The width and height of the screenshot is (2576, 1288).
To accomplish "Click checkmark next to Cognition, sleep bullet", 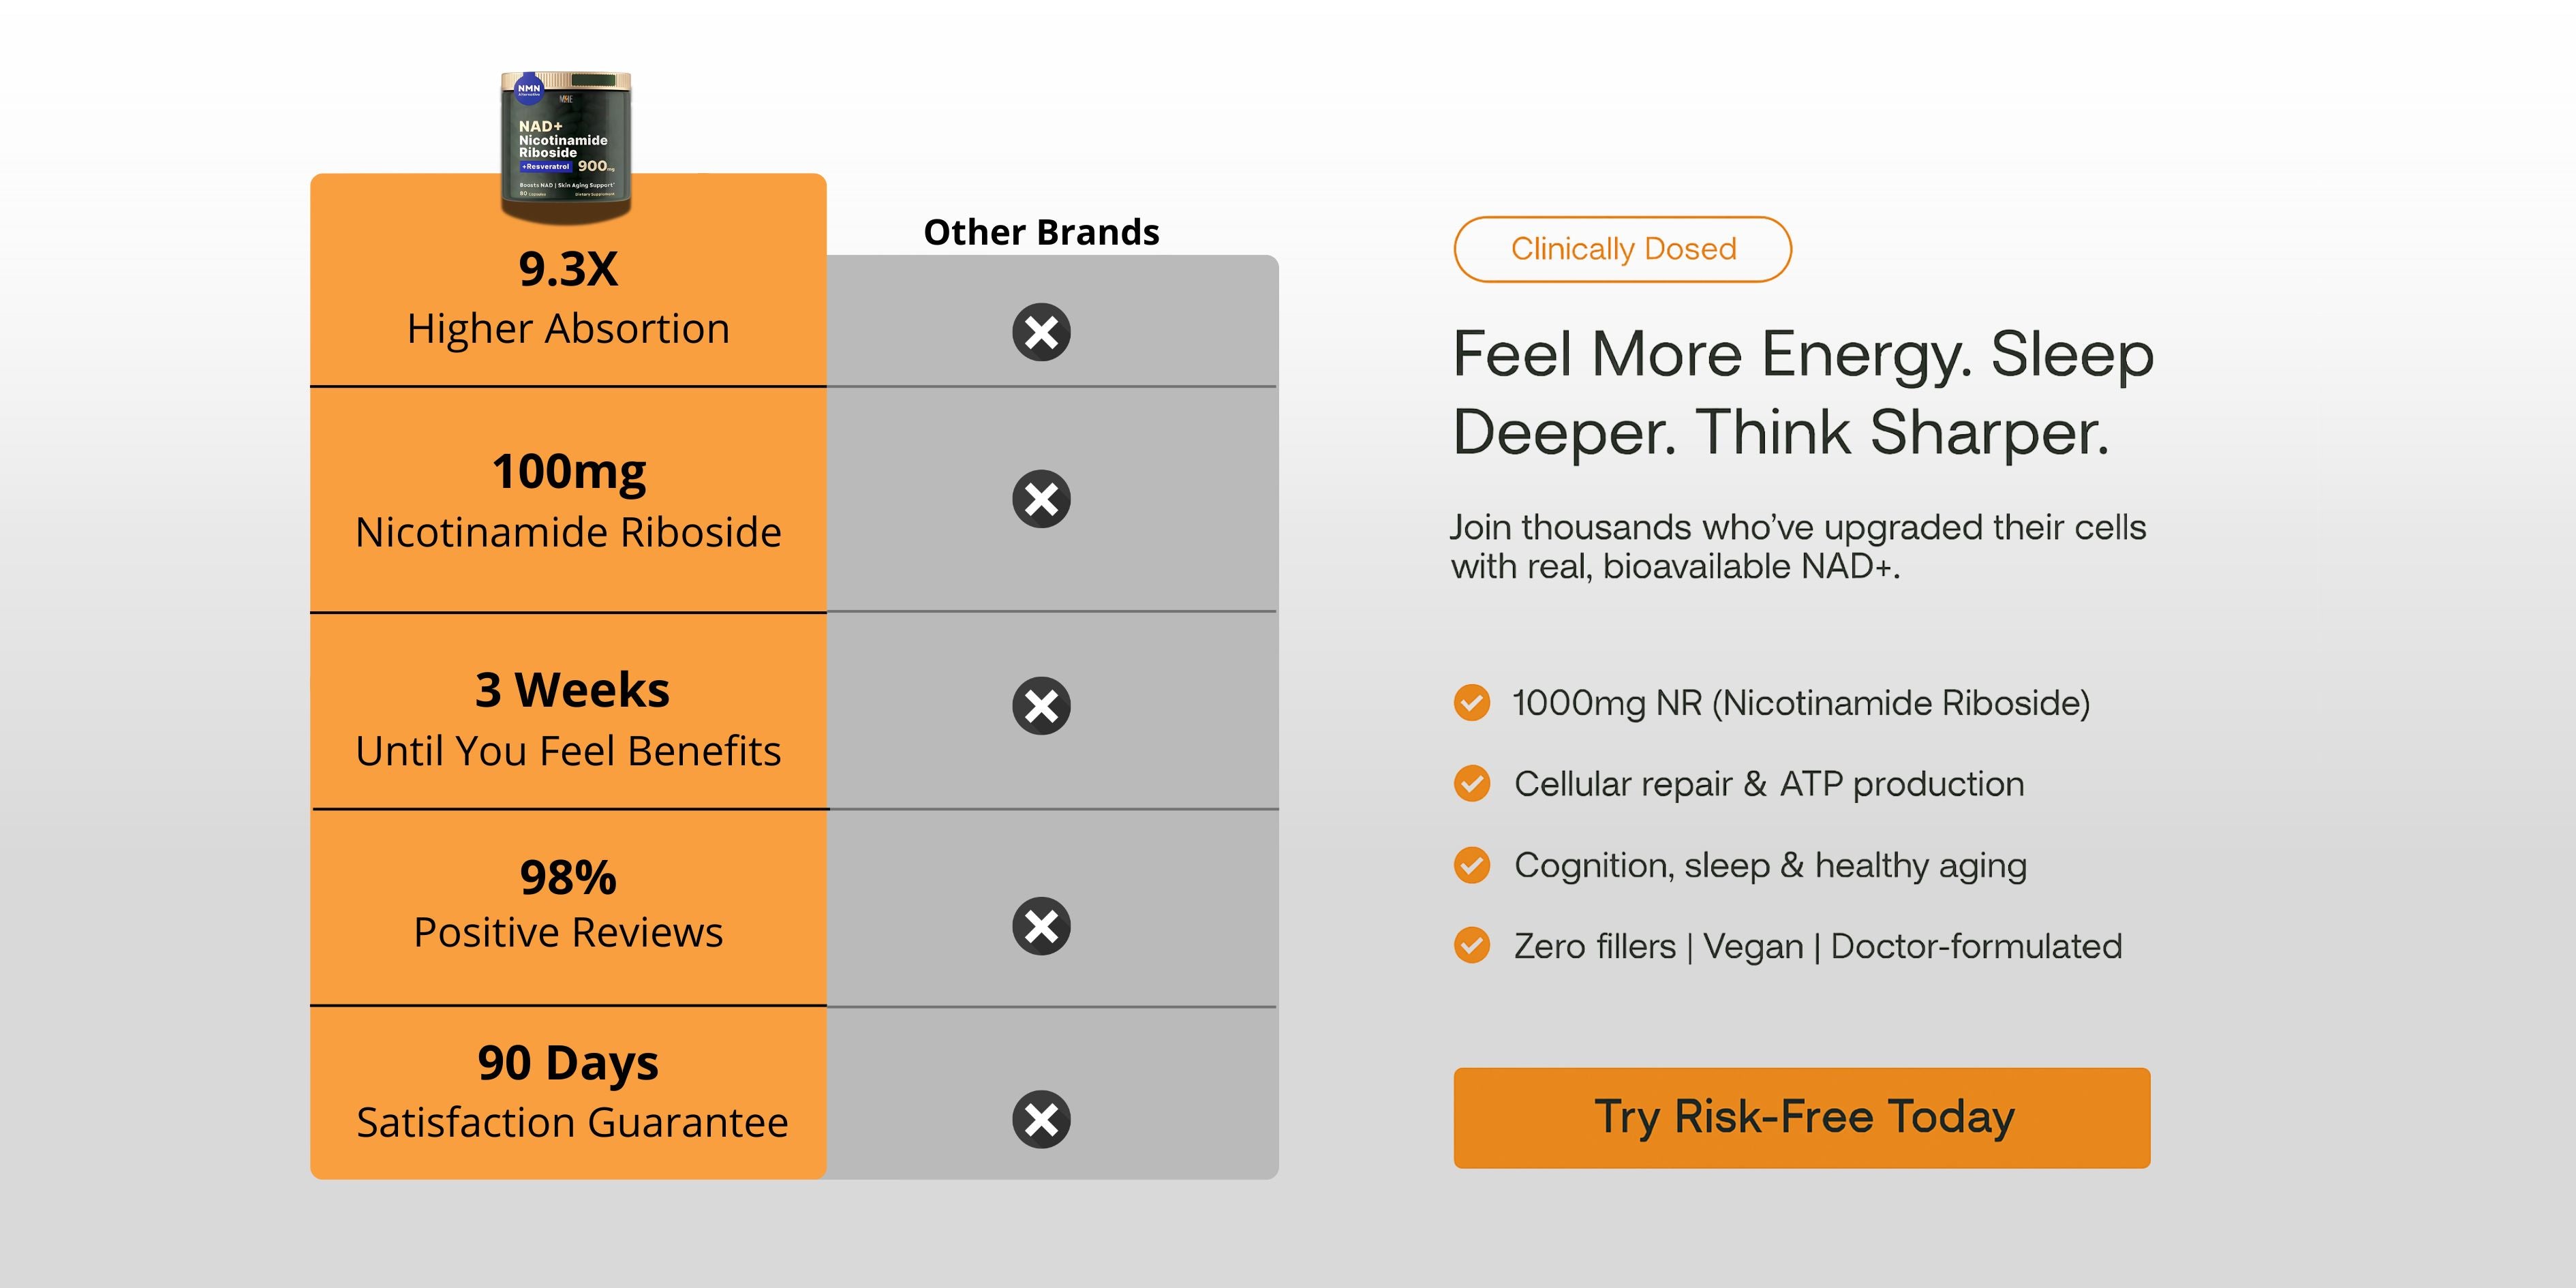I will (x=1471, y=865).
